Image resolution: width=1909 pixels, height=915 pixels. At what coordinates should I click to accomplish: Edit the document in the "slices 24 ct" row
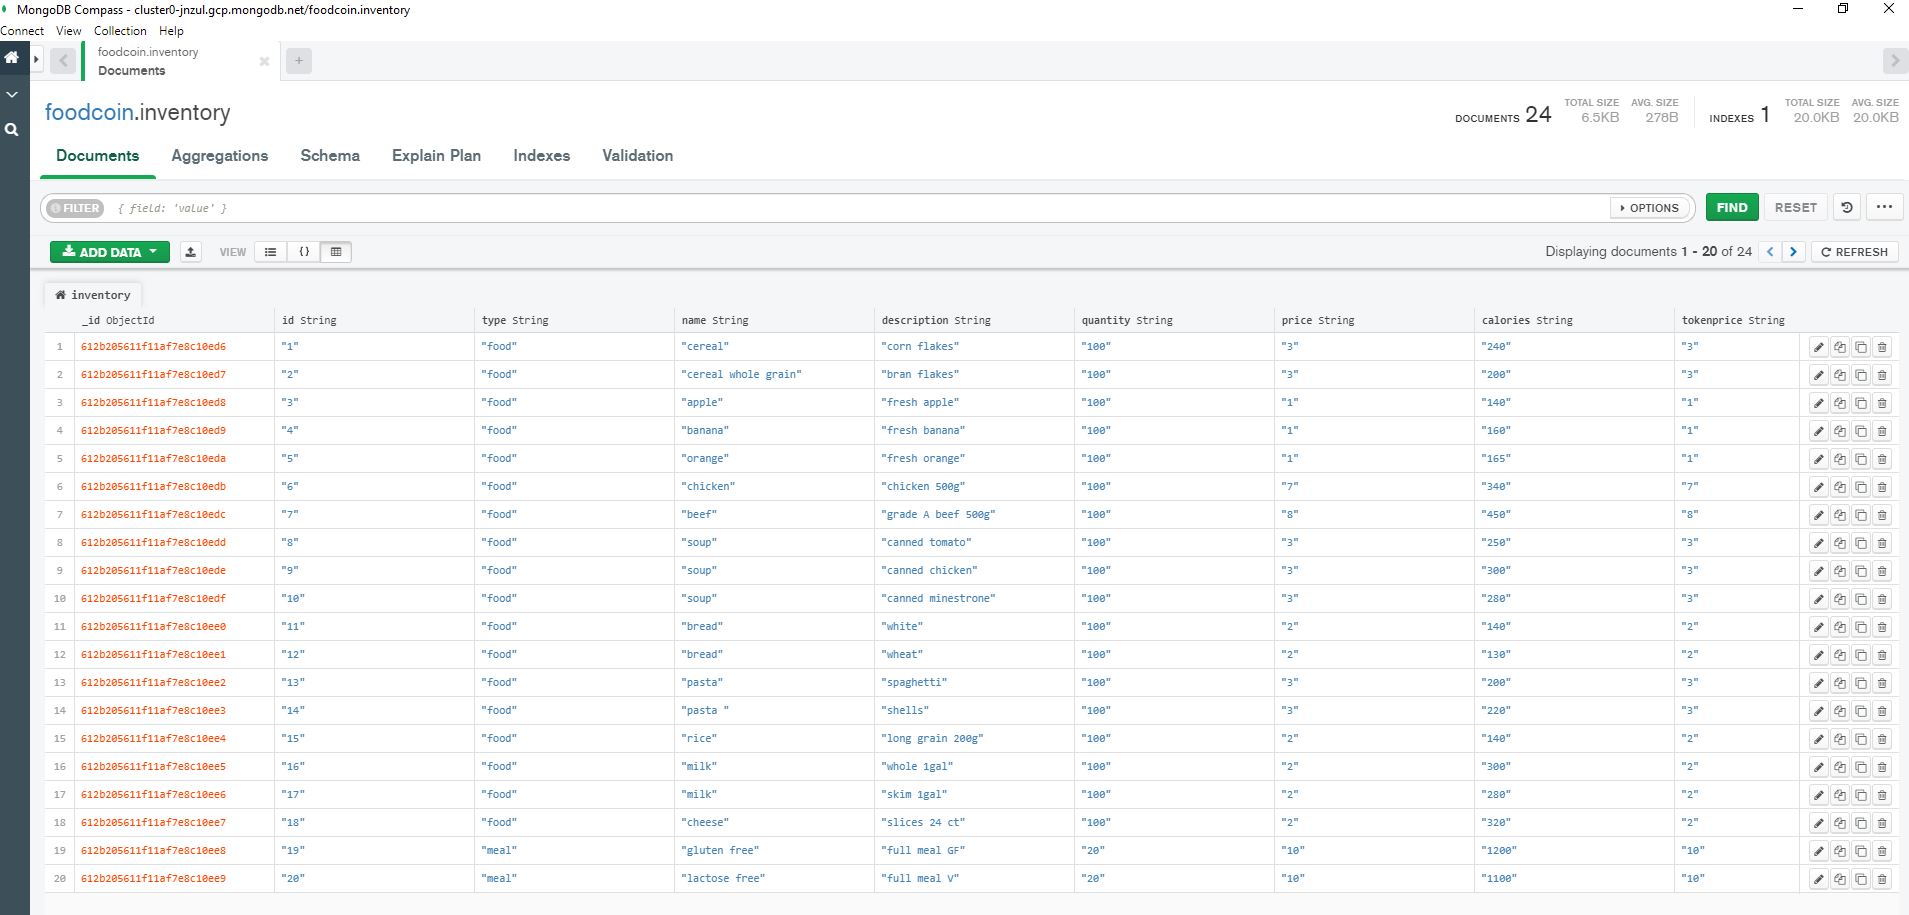(x=1818, y=823)
